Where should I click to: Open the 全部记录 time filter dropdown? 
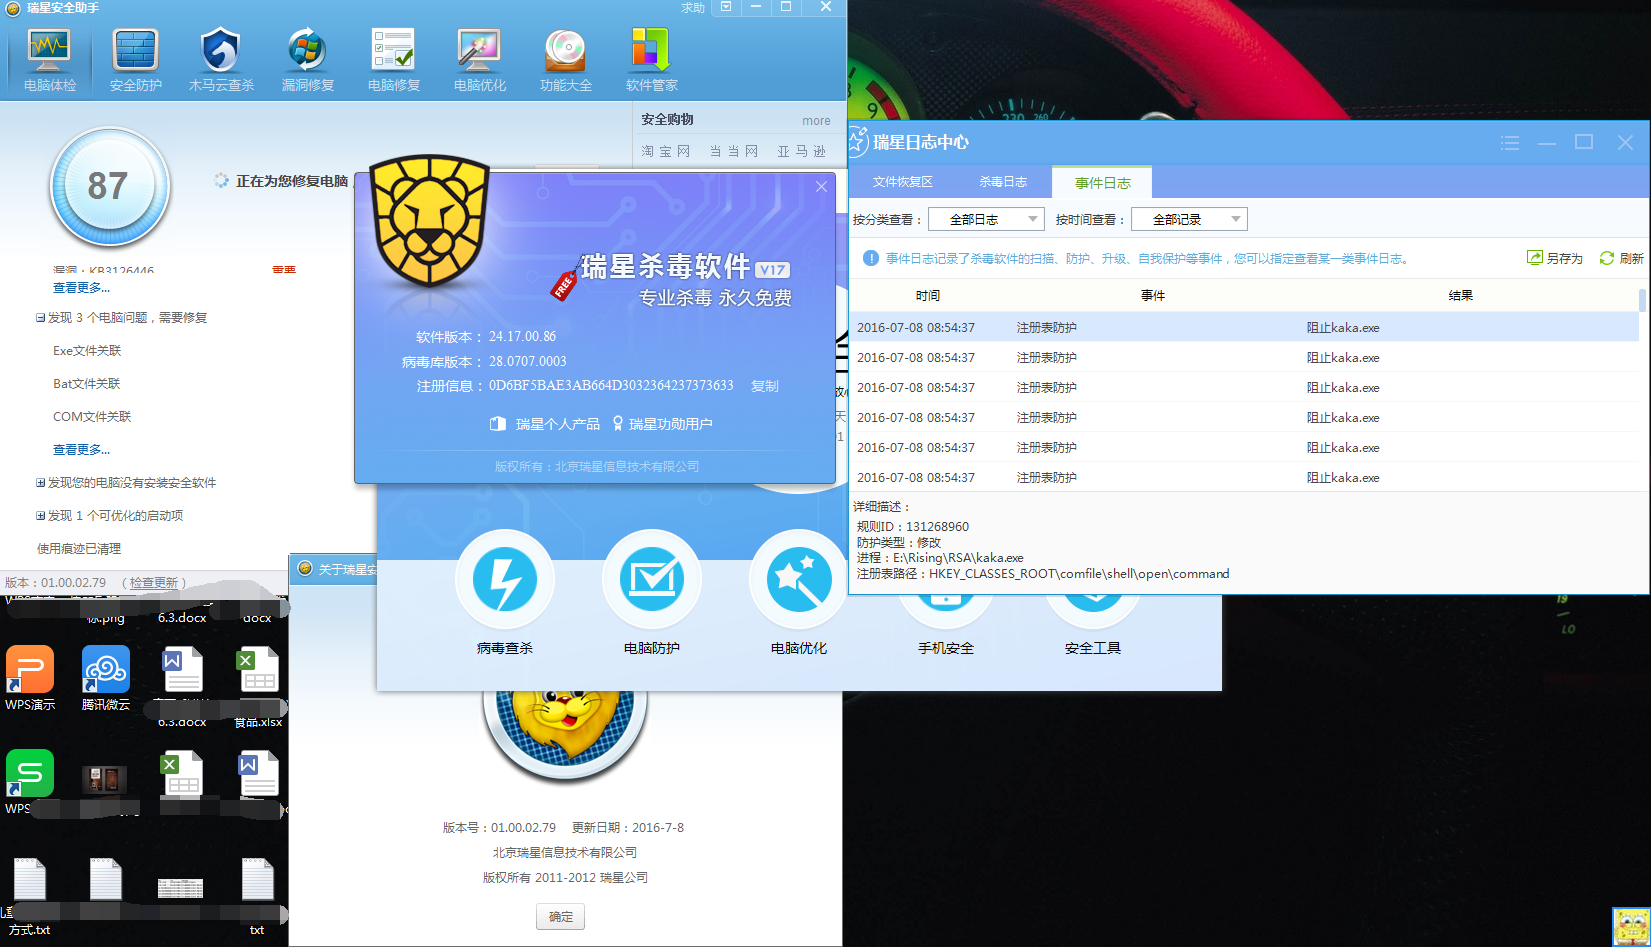pyautogui.click(x=1189, y=219)
